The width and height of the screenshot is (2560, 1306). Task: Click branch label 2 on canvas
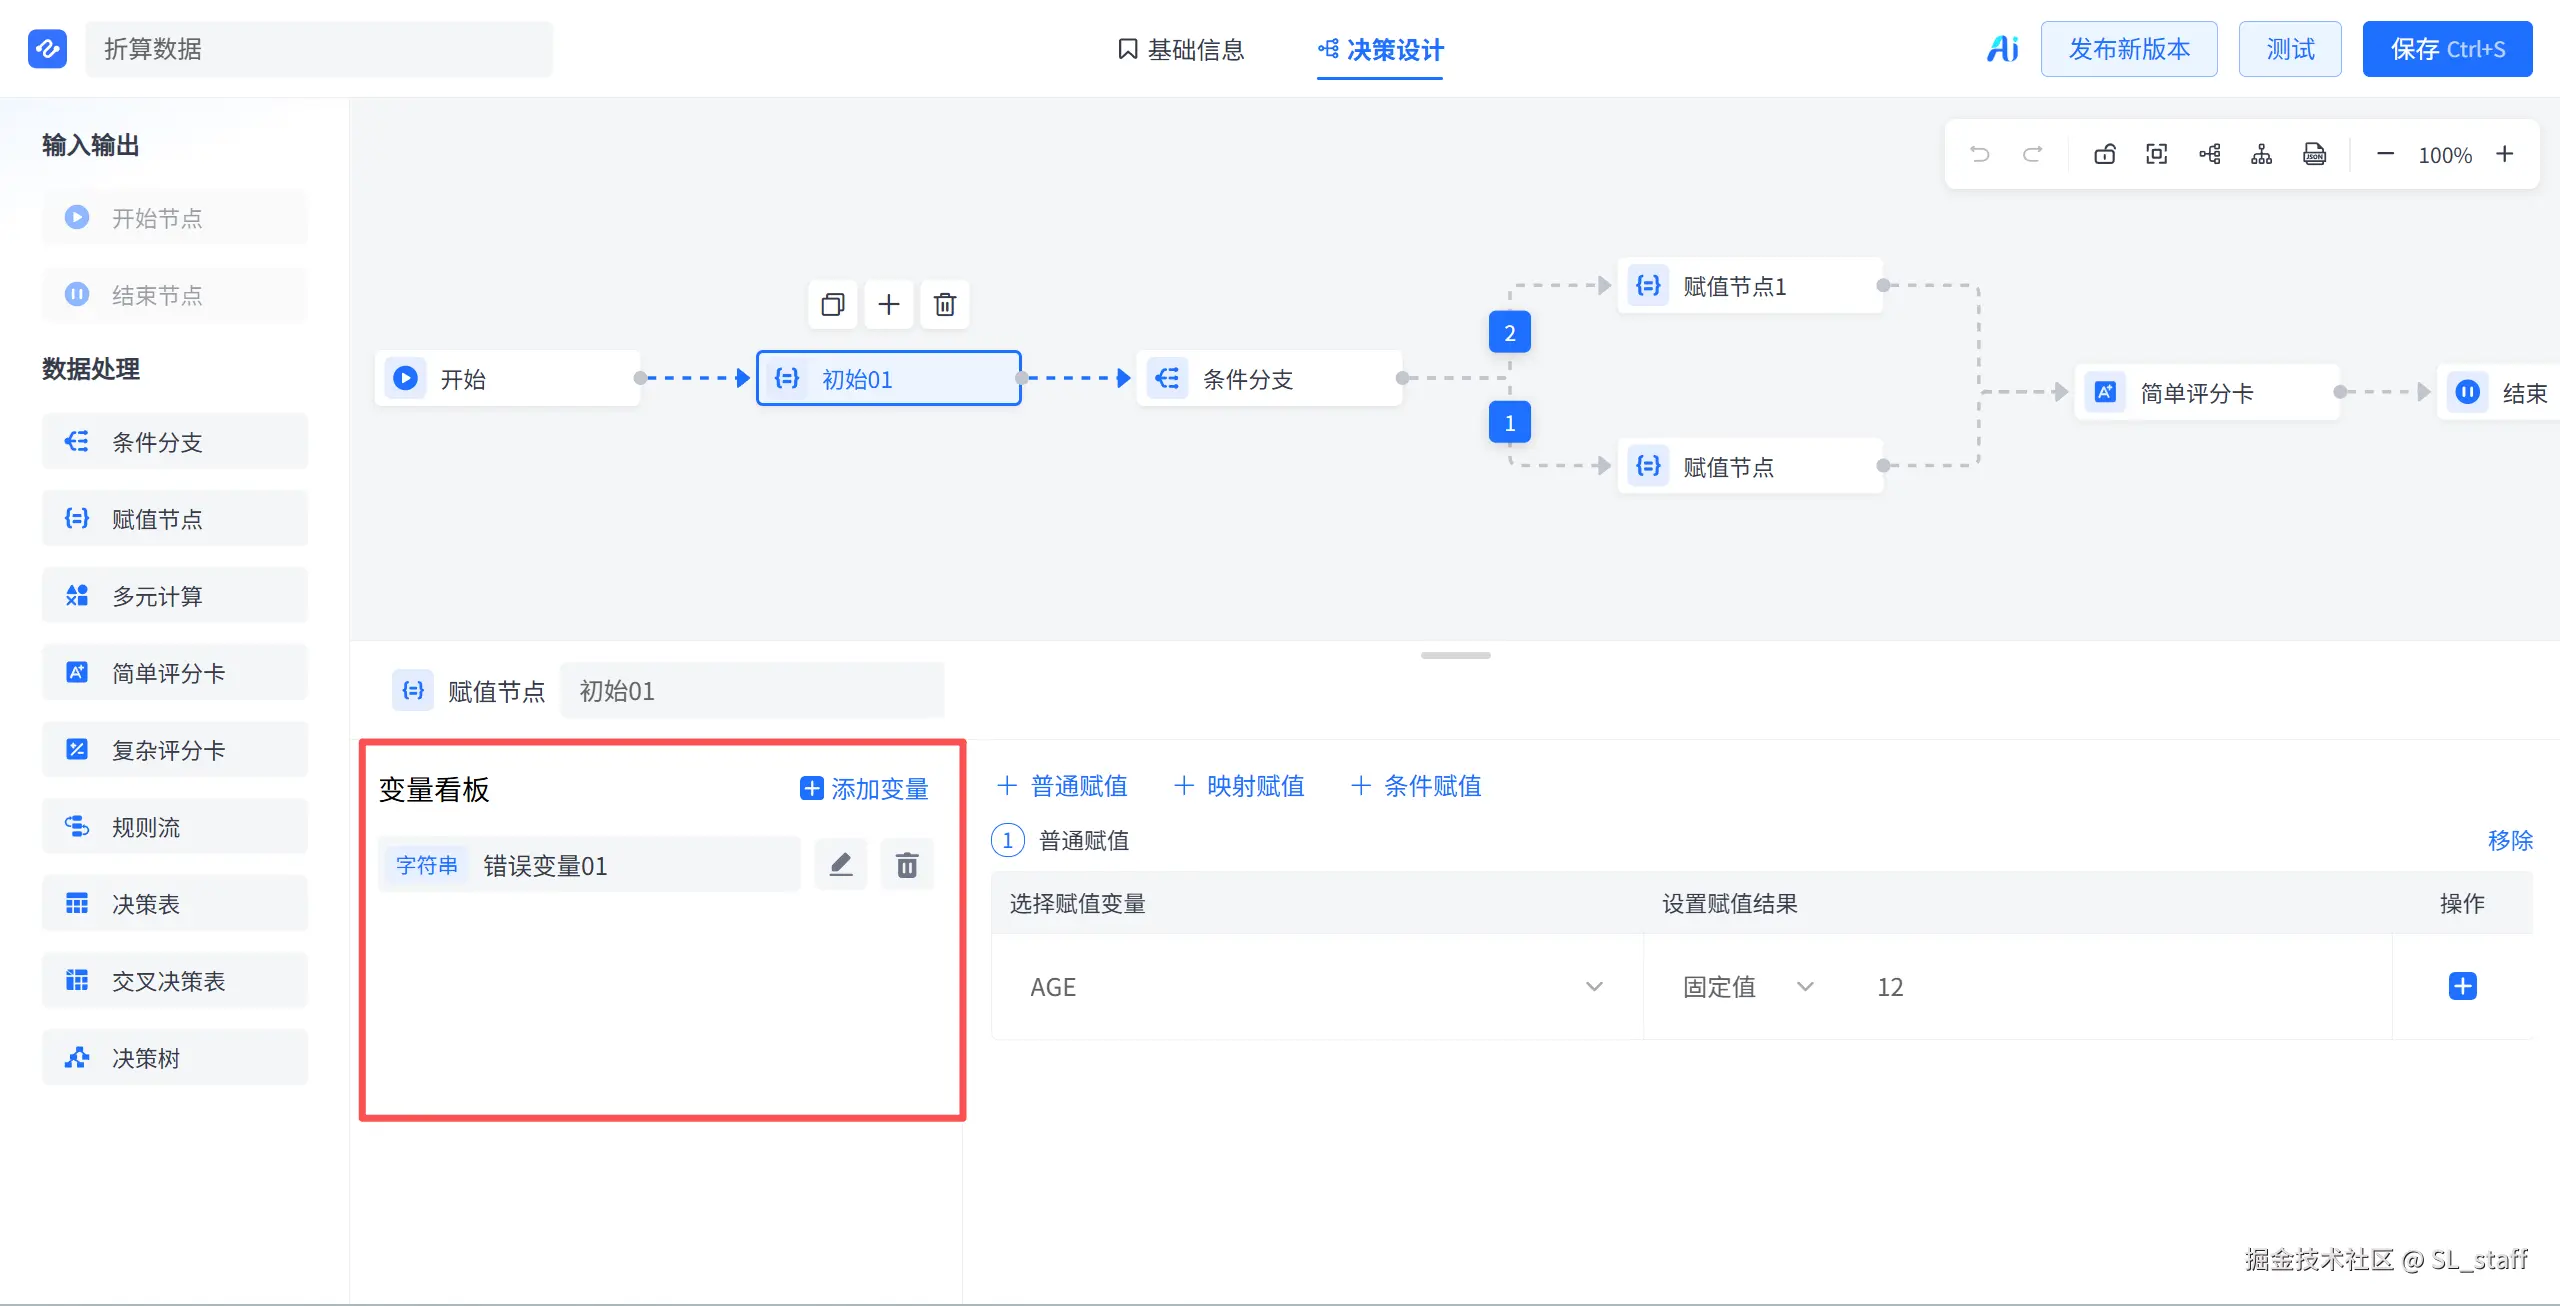(x=1510, y=333)
